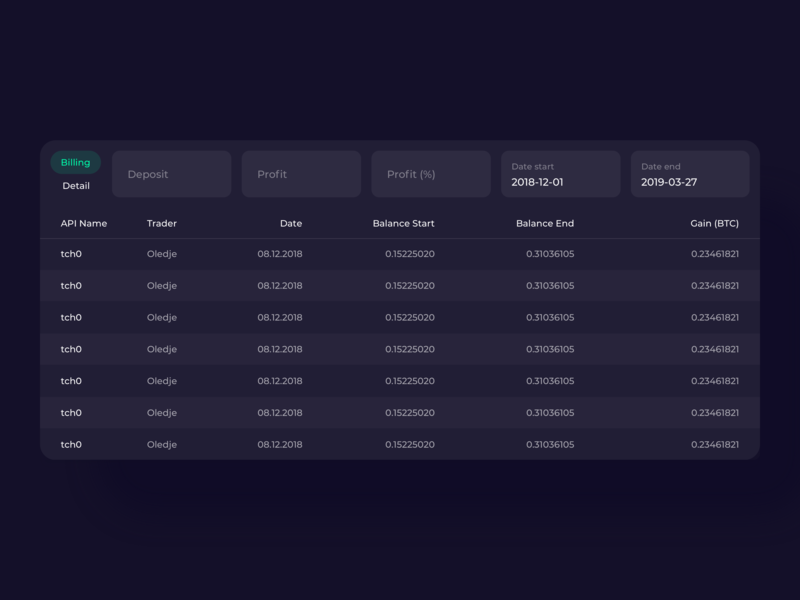Open the Date end picker
The height and width of the screenshot is (600, 800).
(x=689, y=174)
